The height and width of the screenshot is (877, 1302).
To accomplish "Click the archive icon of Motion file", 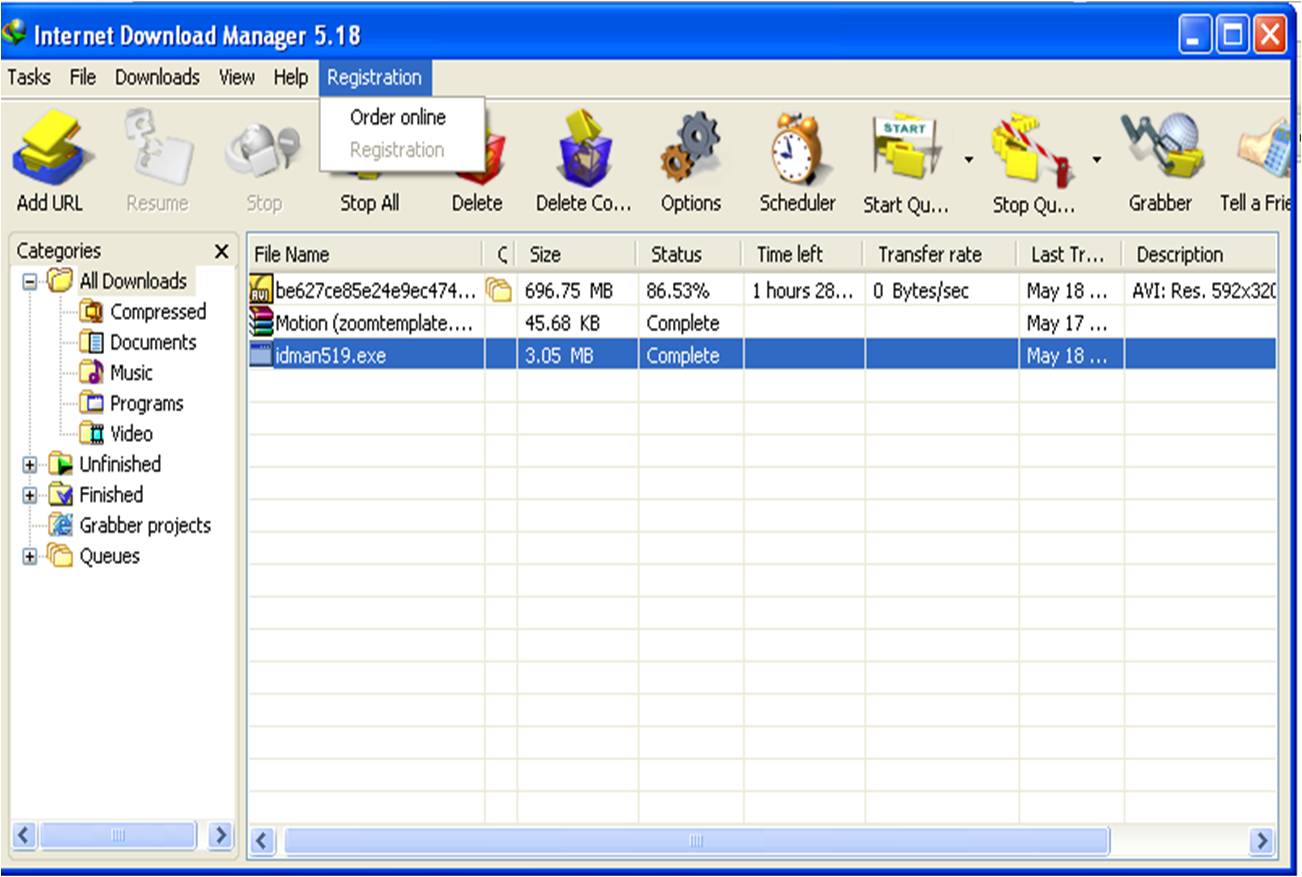I will 261,323.
